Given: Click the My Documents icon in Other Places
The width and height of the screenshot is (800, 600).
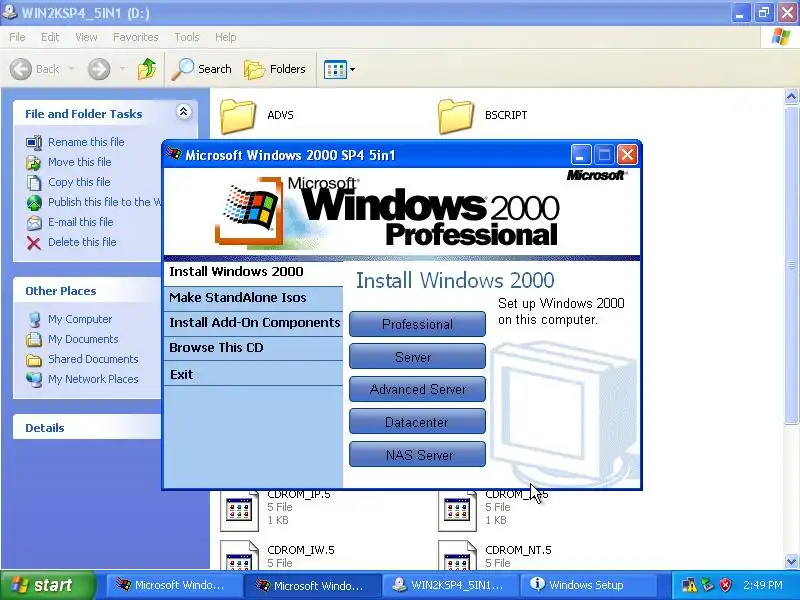Looking at the screenshot, I should (34, 339).
